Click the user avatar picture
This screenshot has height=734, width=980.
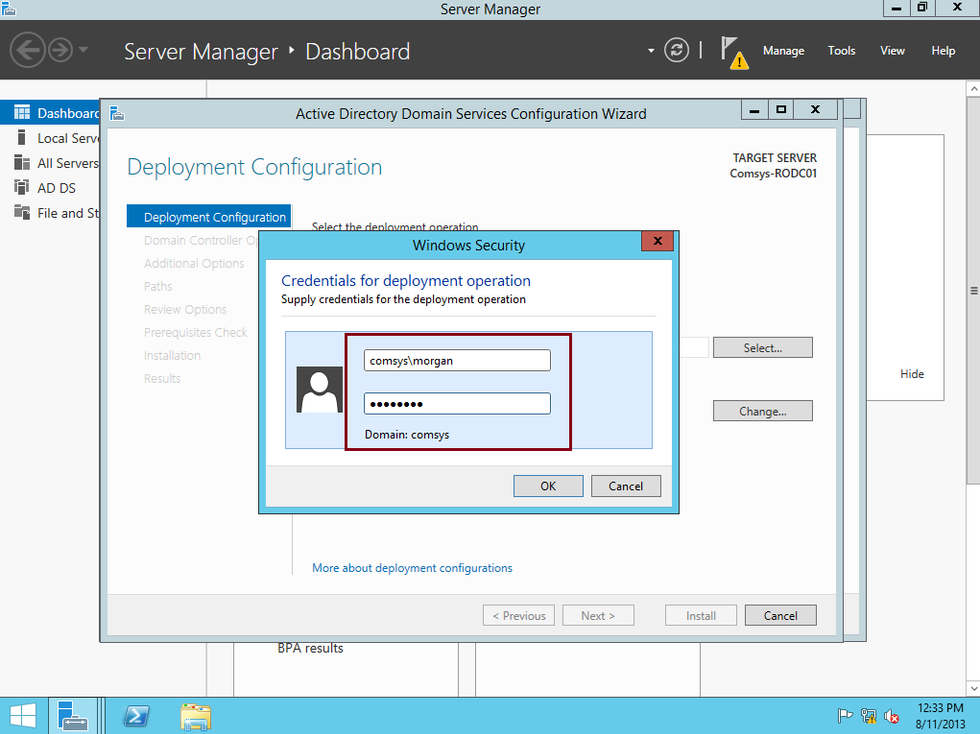319,390
